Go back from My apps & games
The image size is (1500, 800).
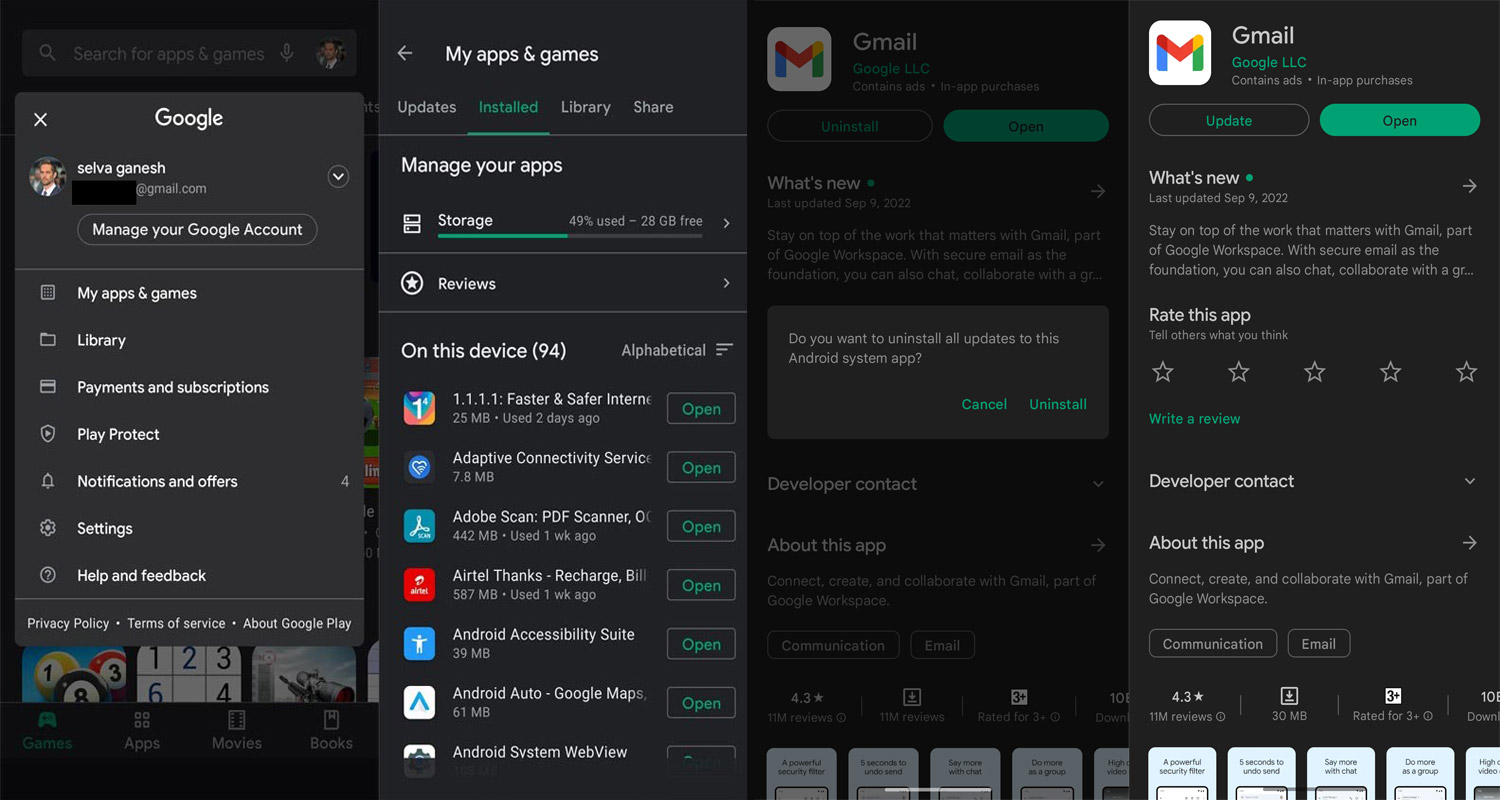[405, 54]
